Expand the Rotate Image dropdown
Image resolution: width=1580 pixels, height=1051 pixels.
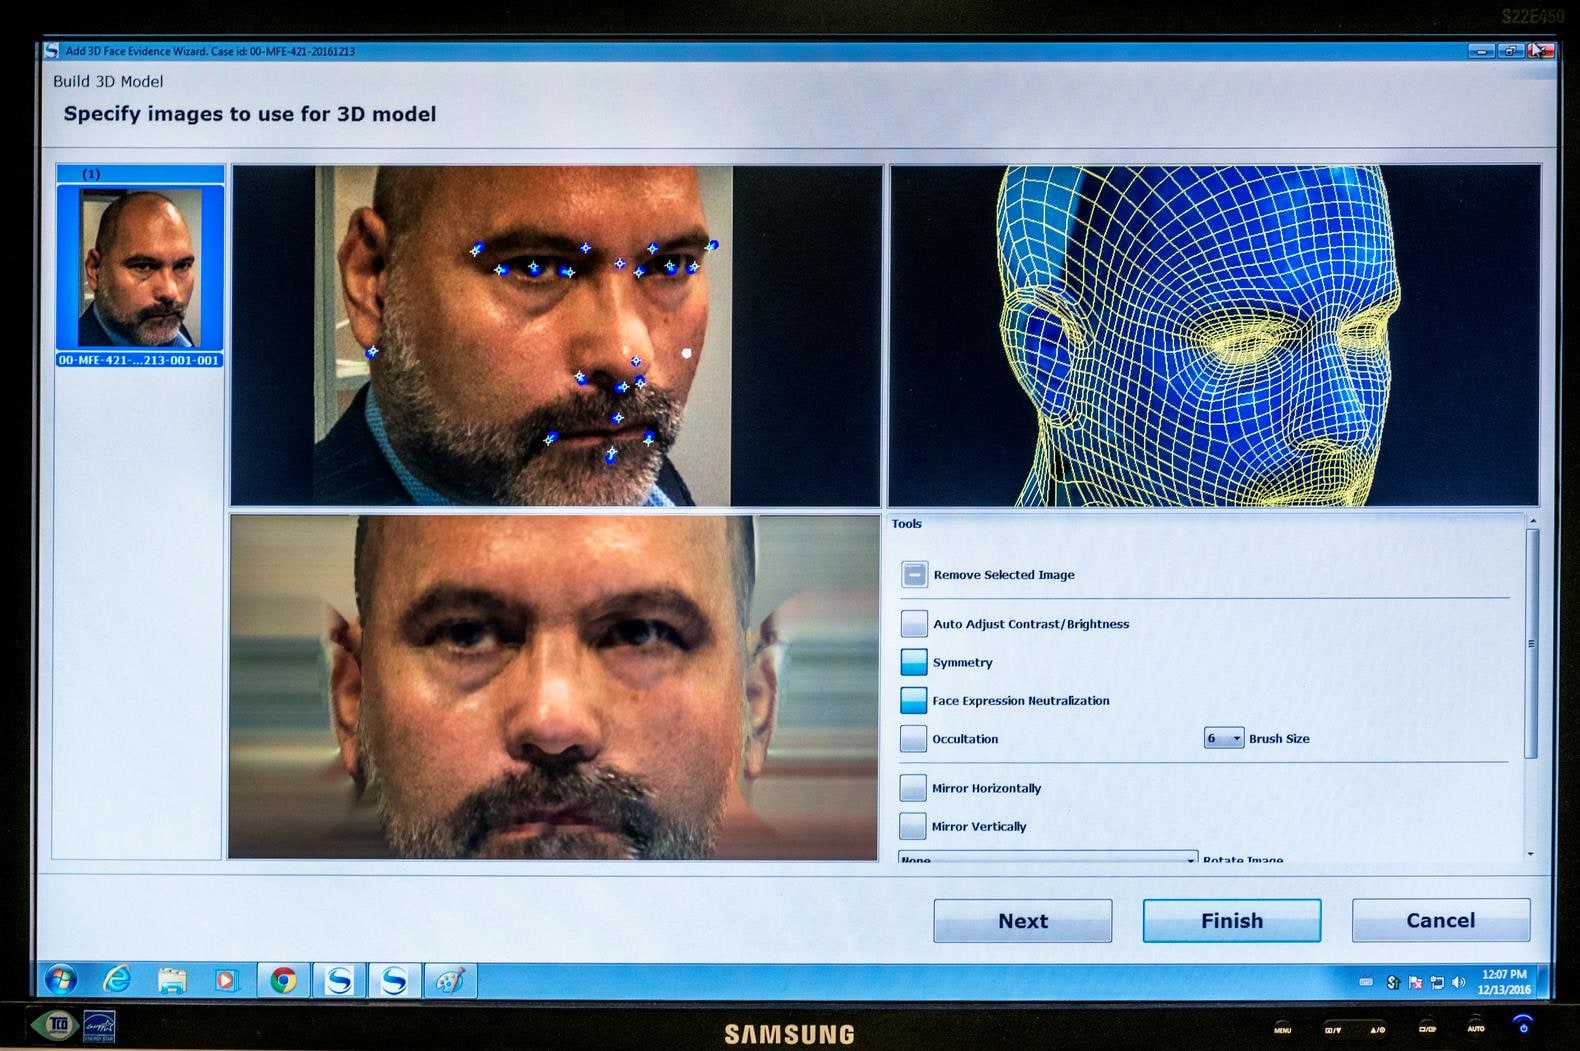[x=1190, y=858]
